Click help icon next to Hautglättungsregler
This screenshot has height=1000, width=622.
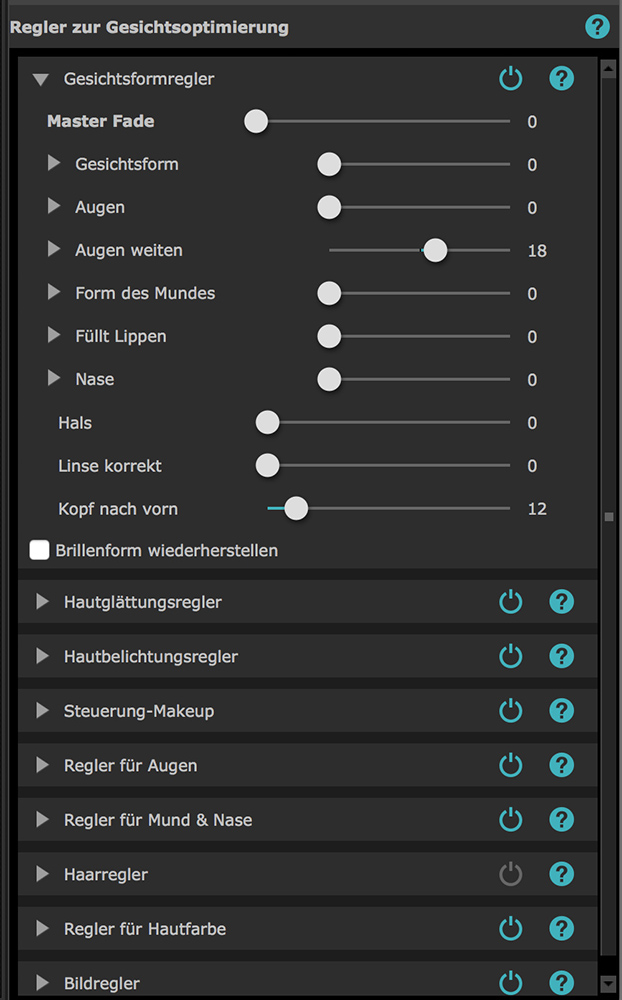pos(561,601)
